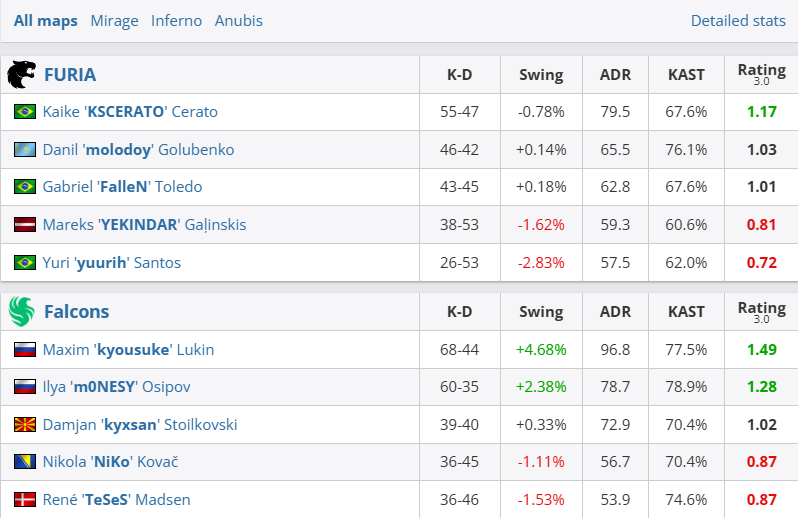798x518 pixels.
Task: Show stats for the Anubis tab
Action: (239, 20)
